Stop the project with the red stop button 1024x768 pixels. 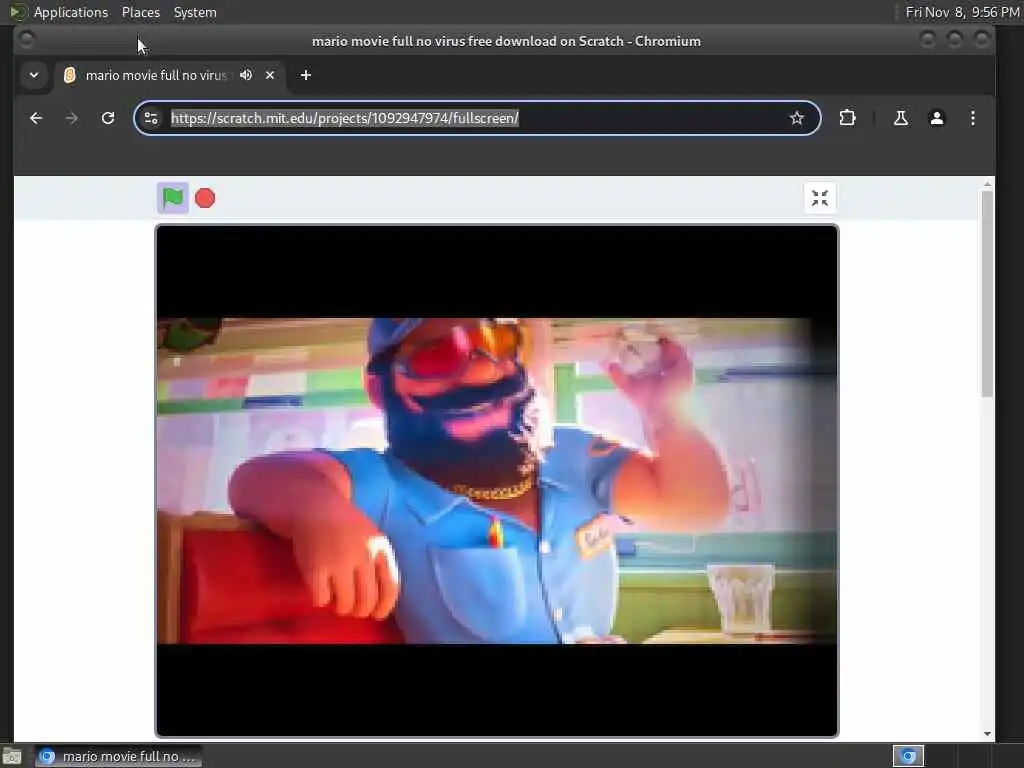[205, 198]
